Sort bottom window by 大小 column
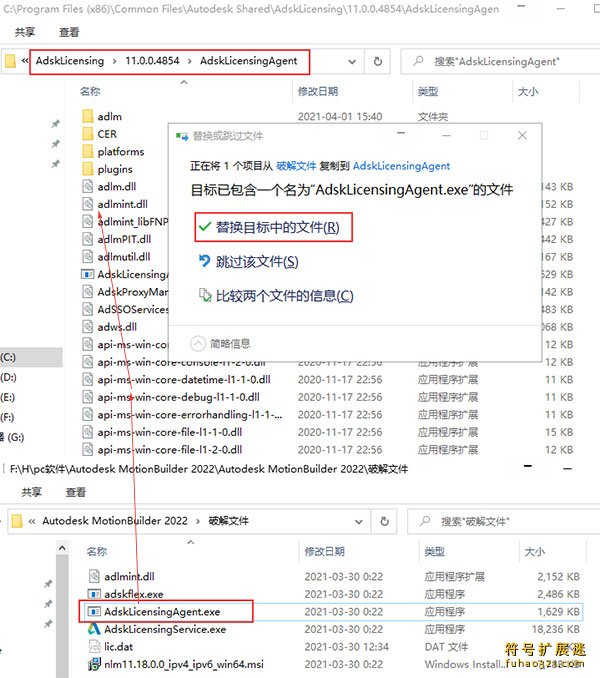The width and height of the screenshot is (600, 678). (x=535, y=551)
